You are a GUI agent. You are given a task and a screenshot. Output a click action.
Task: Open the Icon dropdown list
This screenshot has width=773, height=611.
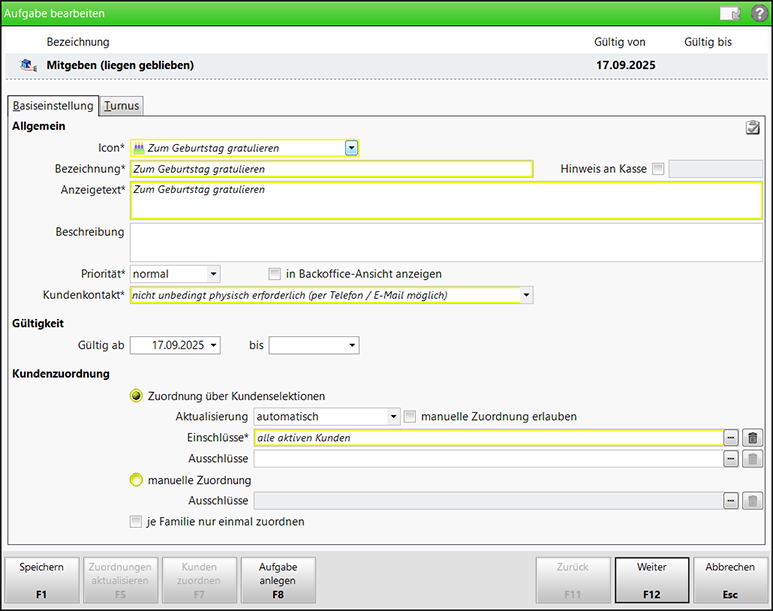point(351,148)
